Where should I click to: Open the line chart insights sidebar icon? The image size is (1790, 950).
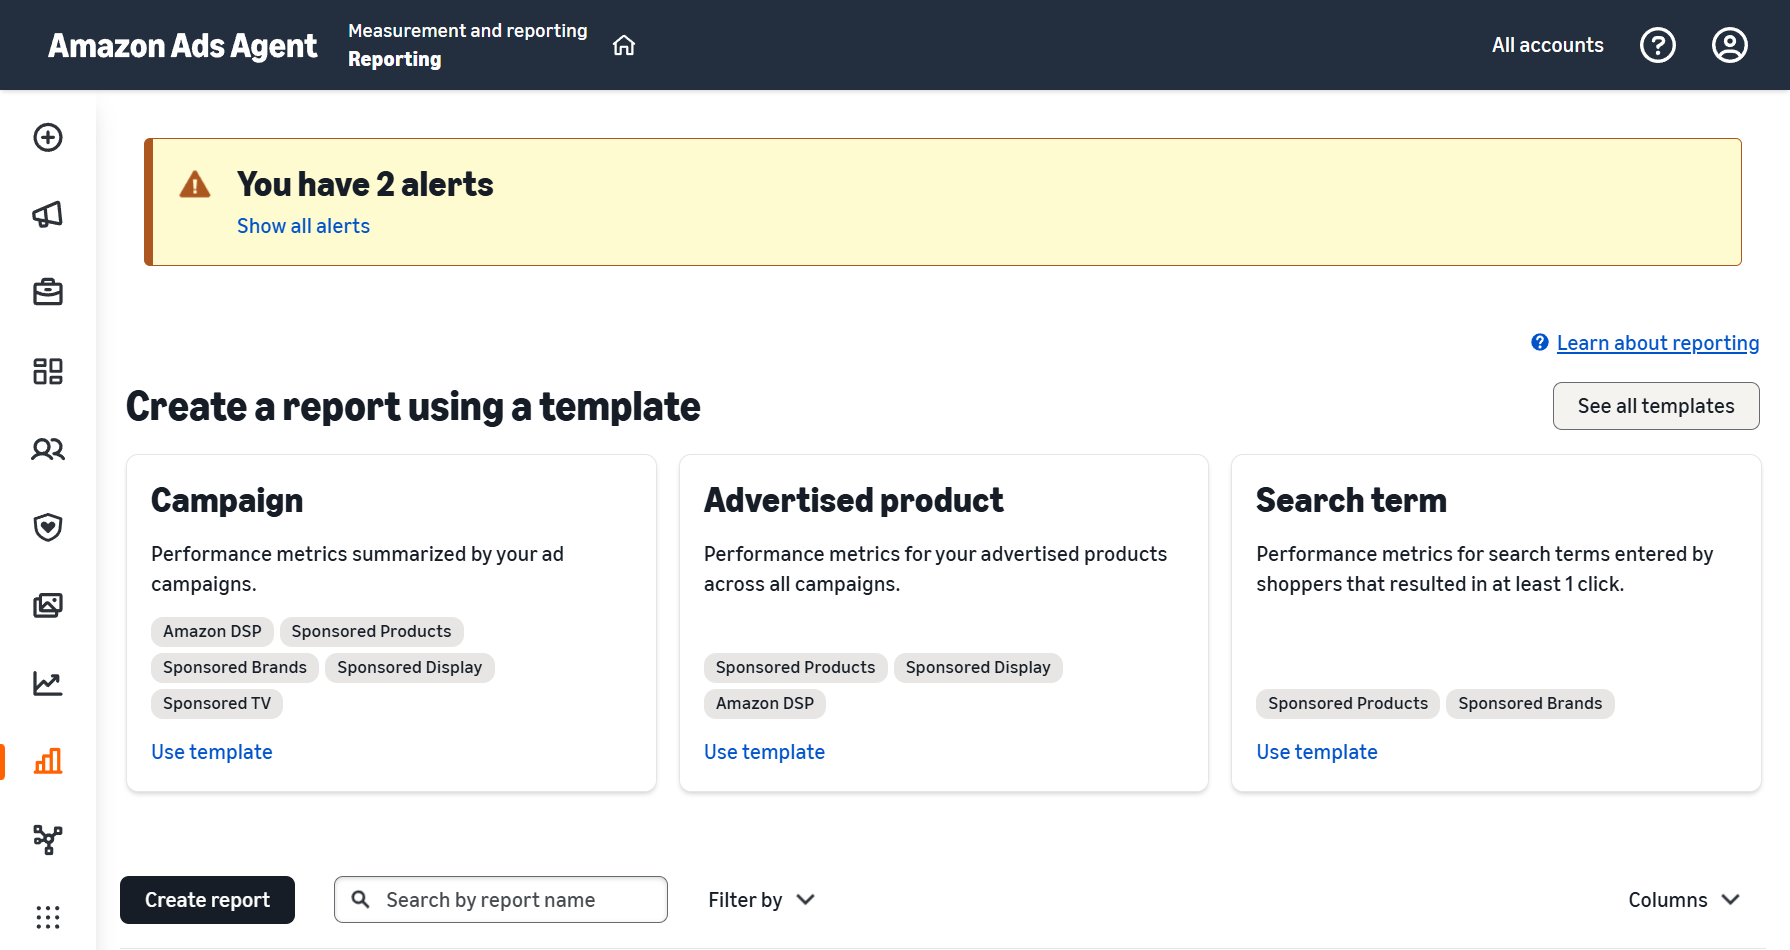coord(48,683)
